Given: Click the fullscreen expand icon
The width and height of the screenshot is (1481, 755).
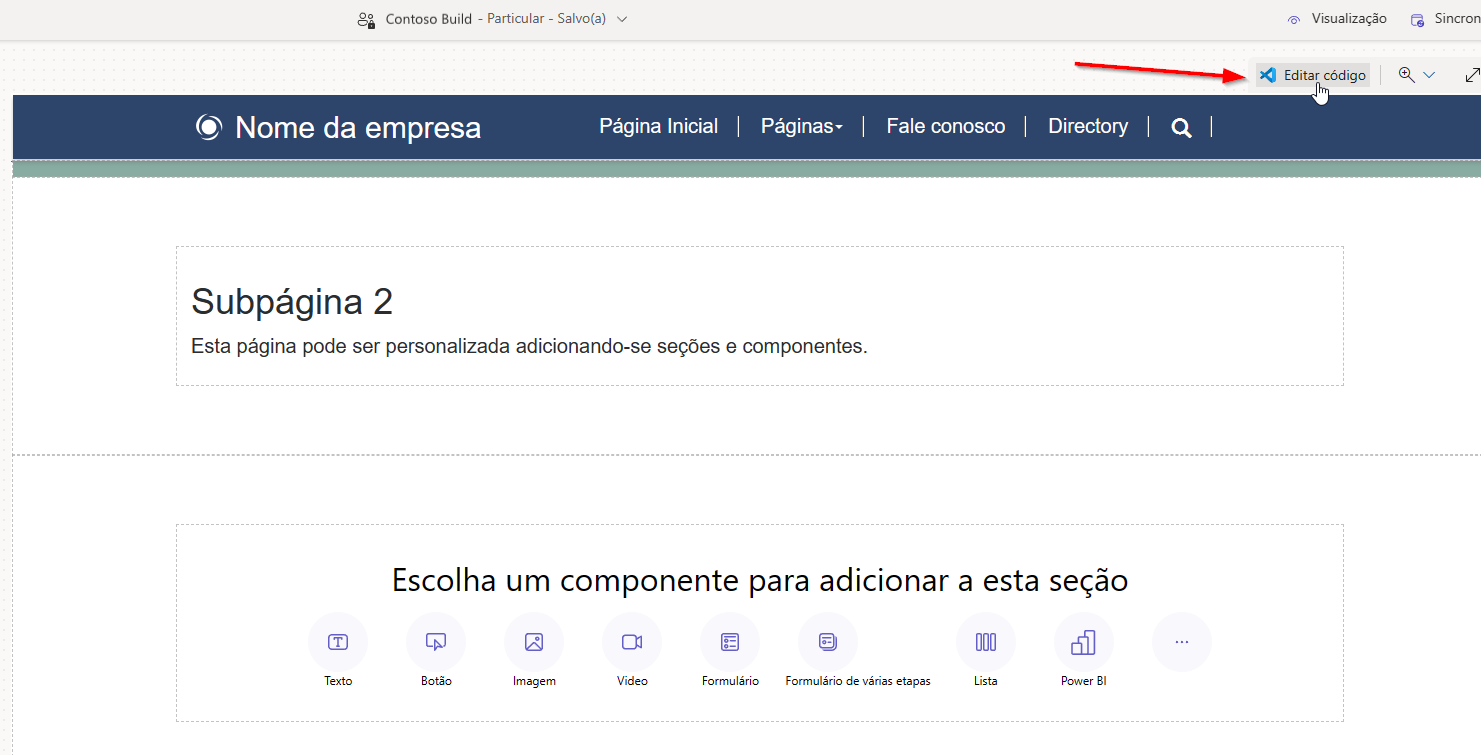Looking at the screenshot, I should coord(1472,74).
